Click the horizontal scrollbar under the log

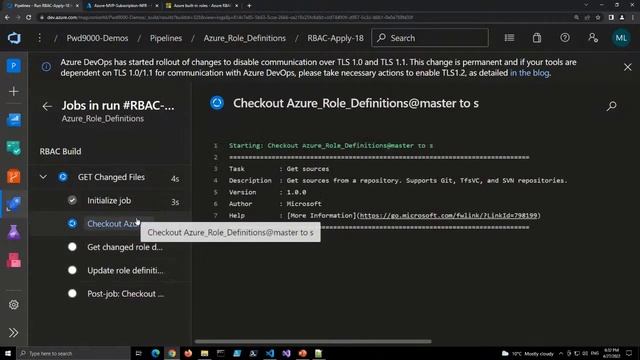[x=313, y=341]
